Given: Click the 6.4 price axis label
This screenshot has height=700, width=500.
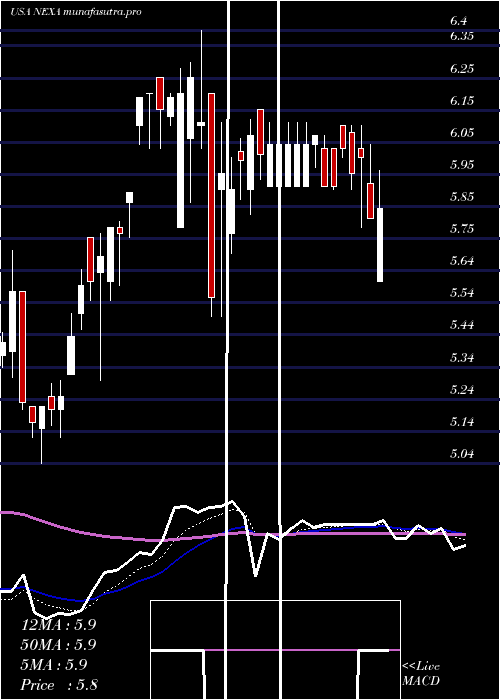Looking at the screenshot, I should tap(458, 21).
